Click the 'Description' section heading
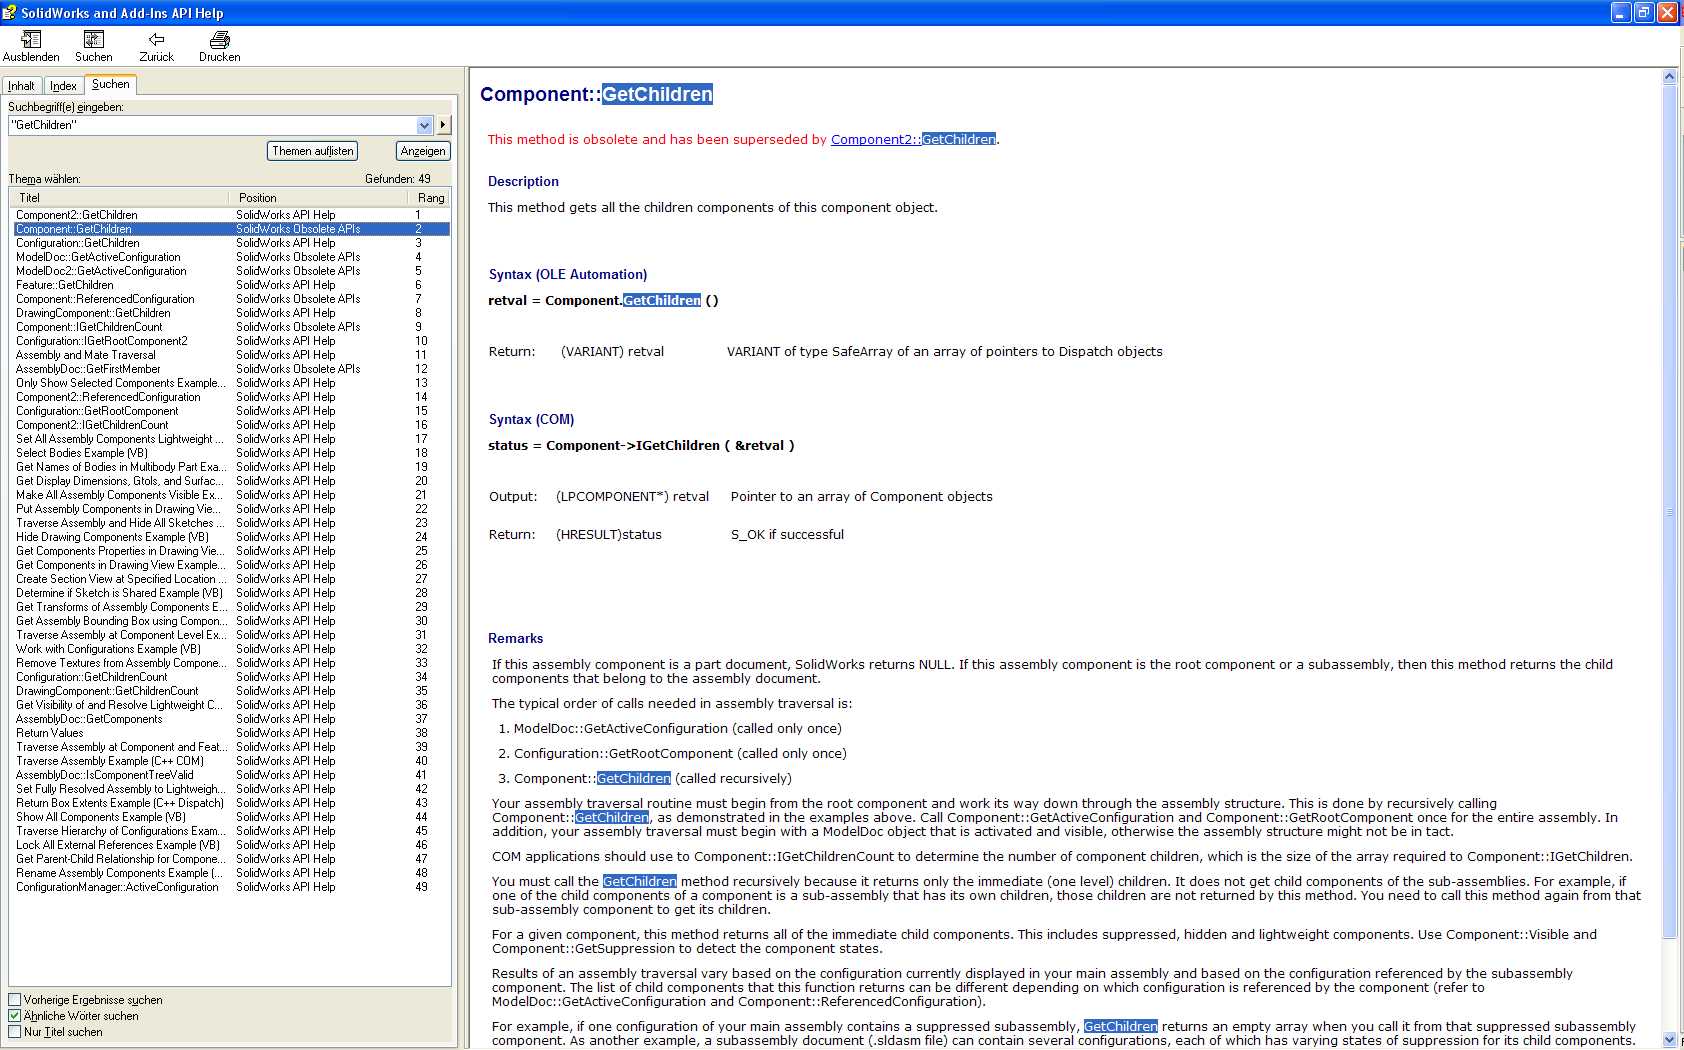 [x=523, y=181]
